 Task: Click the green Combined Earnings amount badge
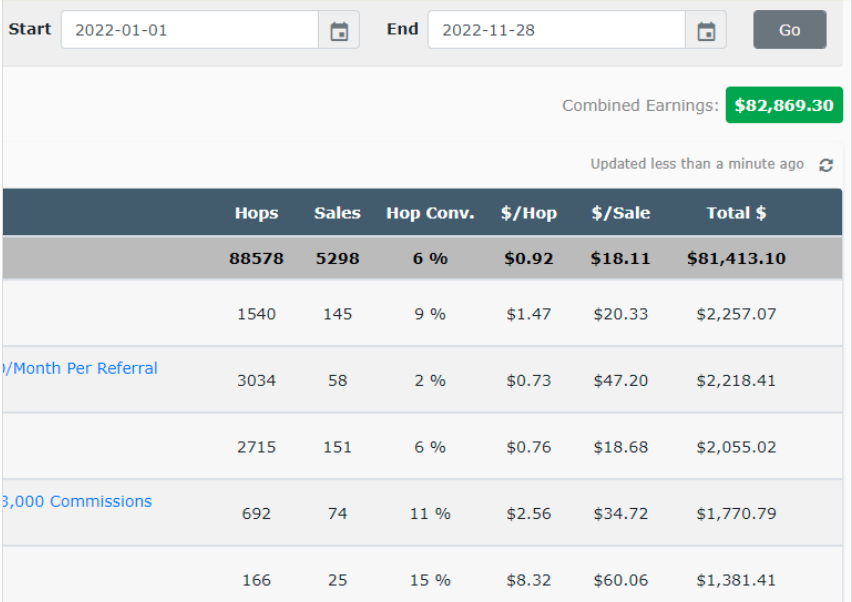783,105
